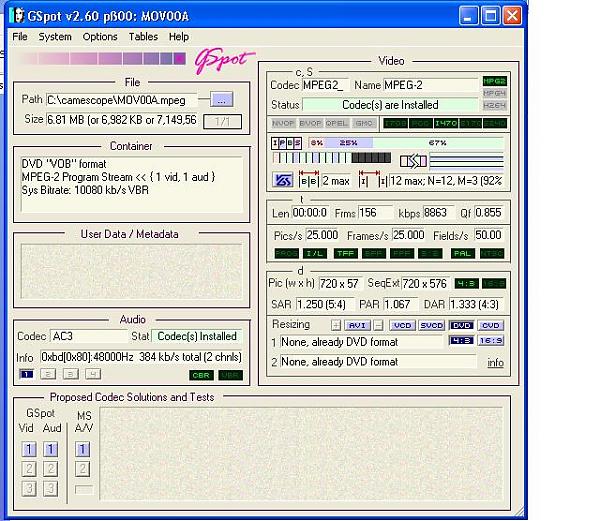Click MS A/V solution button 1
Viewport: 600px width, 521px height.
[82, 449]
